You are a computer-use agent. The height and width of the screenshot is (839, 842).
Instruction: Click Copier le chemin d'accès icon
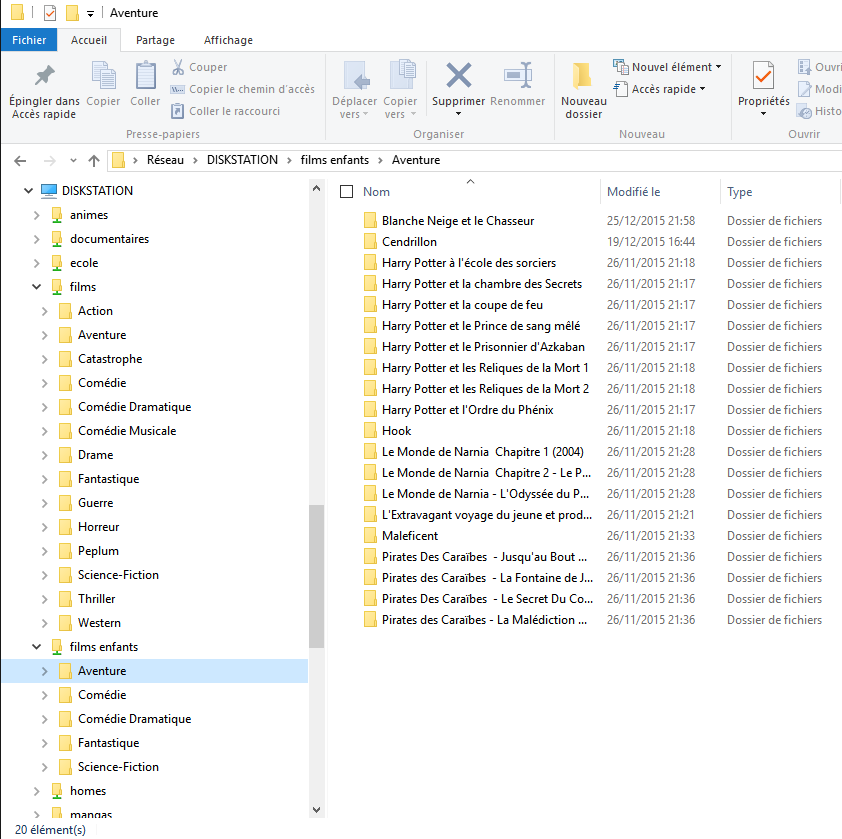(x=178, y=89)
